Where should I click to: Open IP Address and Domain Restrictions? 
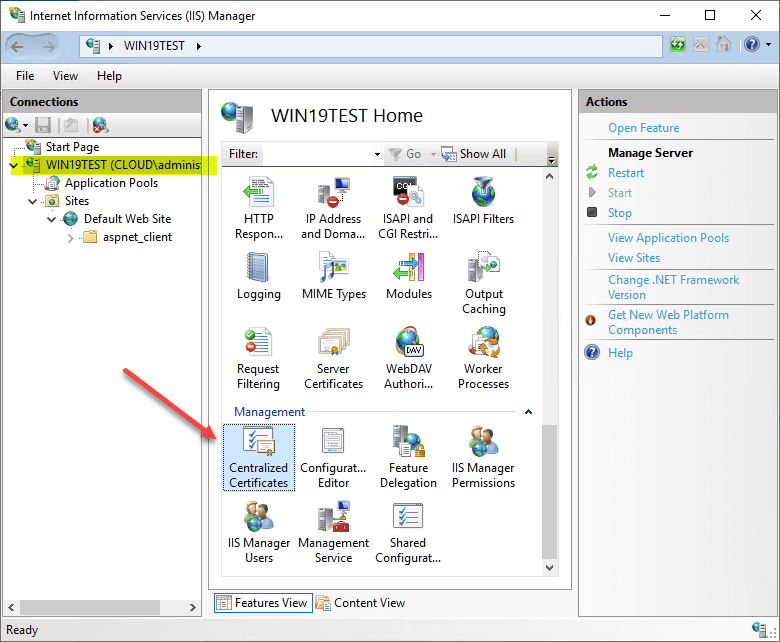pyautogui.click(x=333, y=208)
